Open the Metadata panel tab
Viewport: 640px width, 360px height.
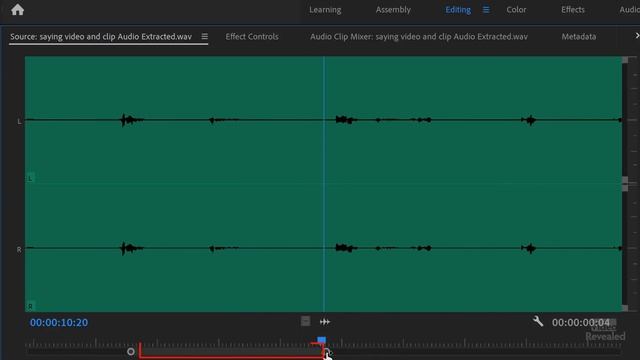point(578,37)
